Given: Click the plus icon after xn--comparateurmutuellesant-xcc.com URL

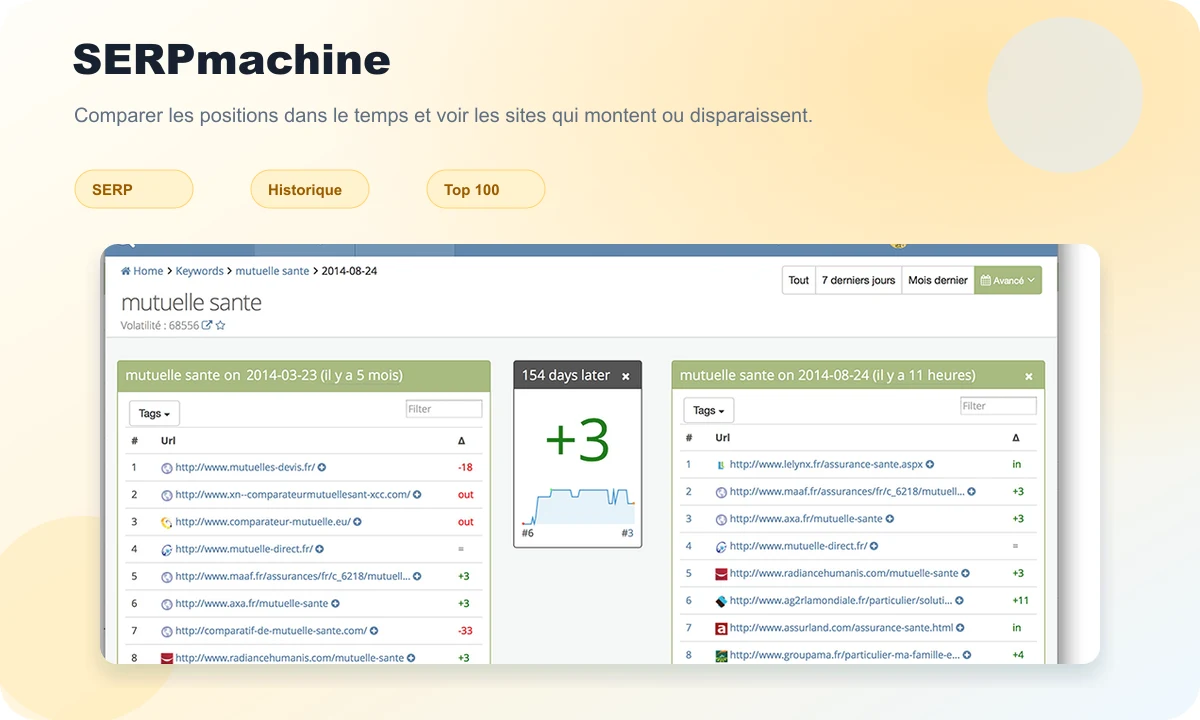Looking at the screenshot, I should (417, 494).
